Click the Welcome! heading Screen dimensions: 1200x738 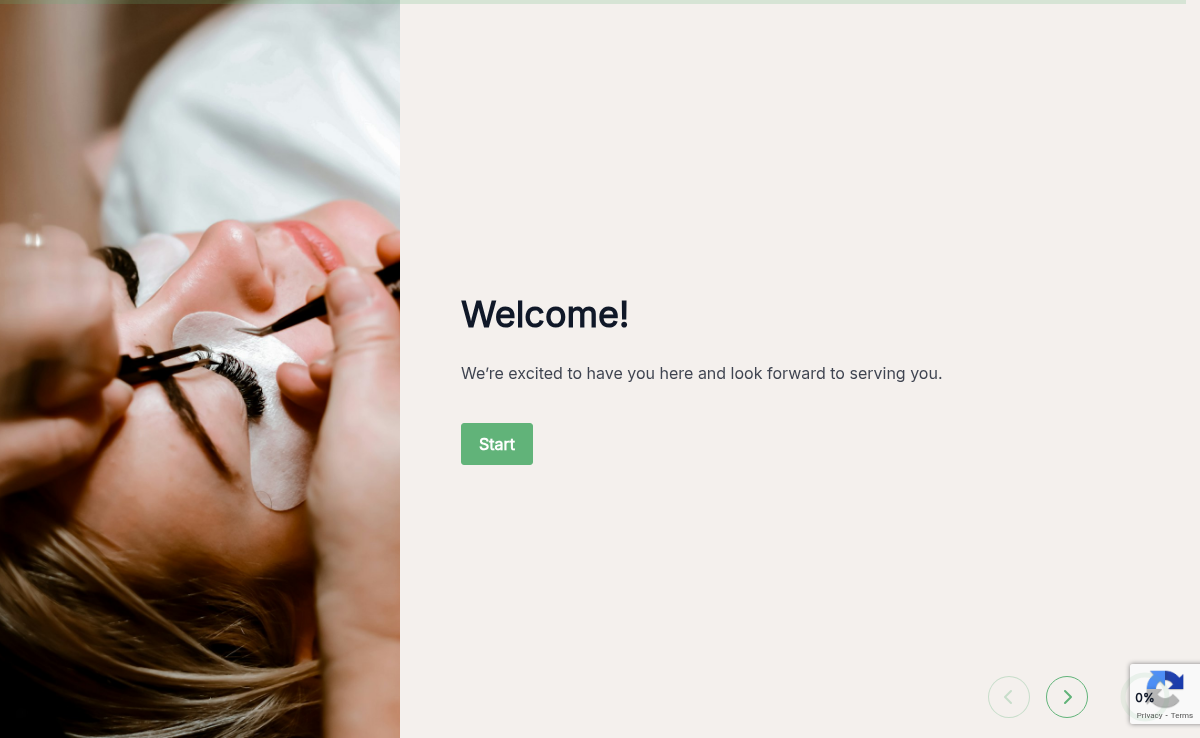[545, 314]
